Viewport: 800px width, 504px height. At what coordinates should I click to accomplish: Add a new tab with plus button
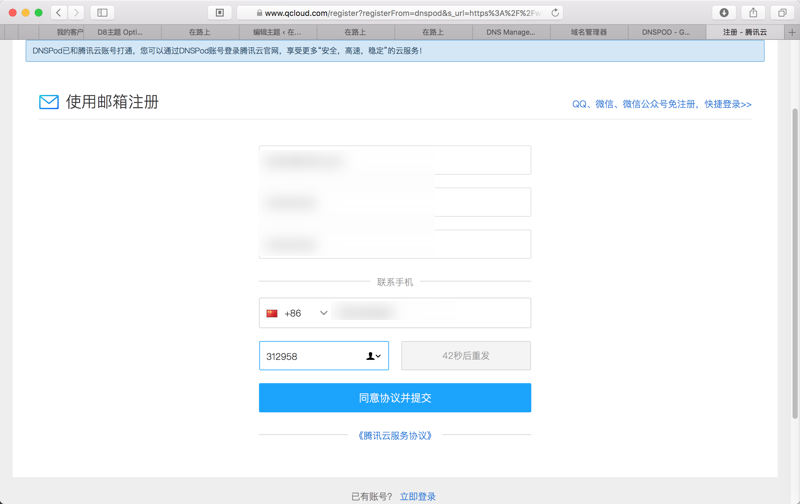coord(792,32)
